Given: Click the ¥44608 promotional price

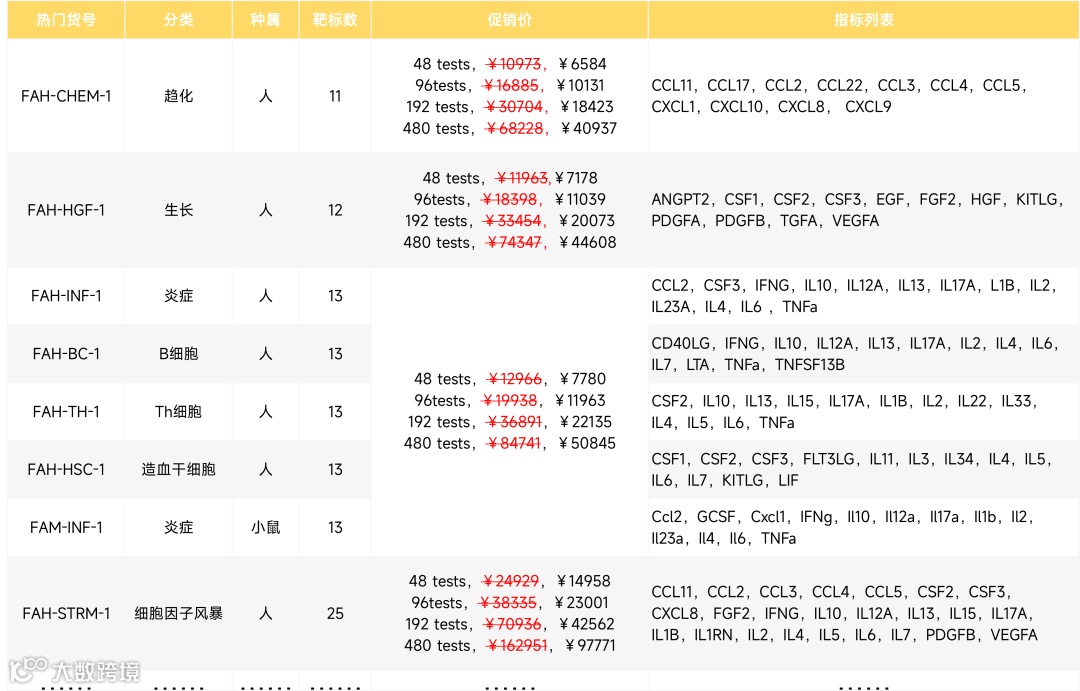Looking at the screenshot, I should [588, 242].
